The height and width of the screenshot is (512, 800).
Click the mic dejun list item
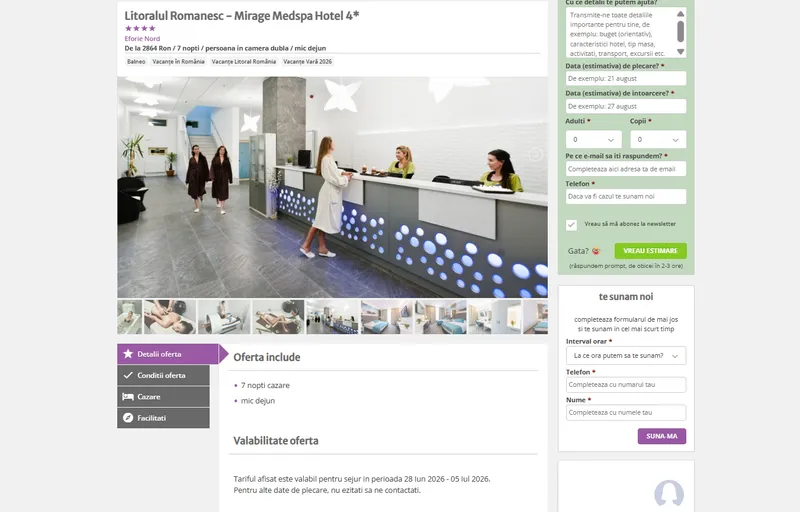coord(258,401)
